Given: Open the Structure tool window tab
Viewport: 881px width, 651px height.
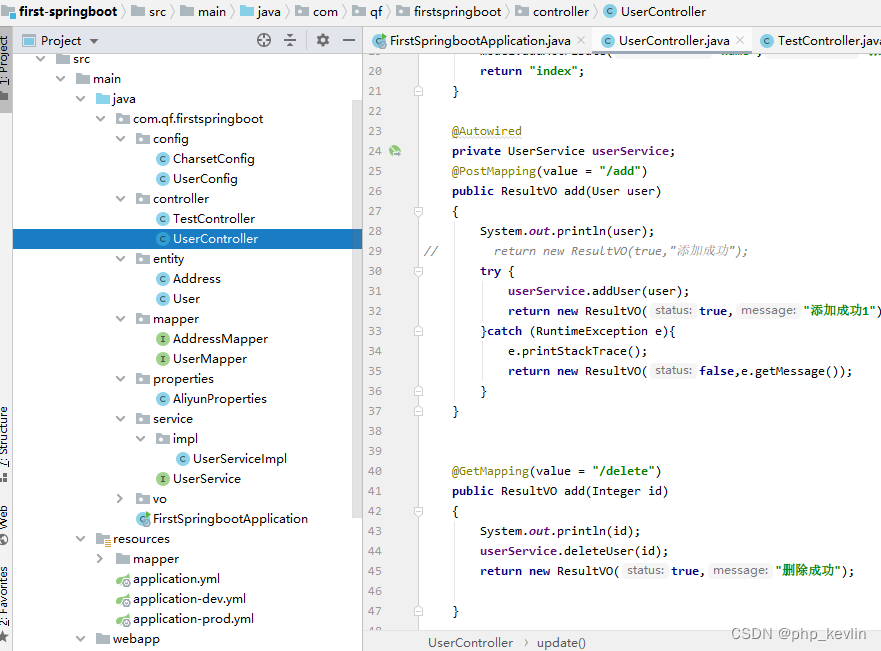Looking at the screenshot, I should click(4, 444).
